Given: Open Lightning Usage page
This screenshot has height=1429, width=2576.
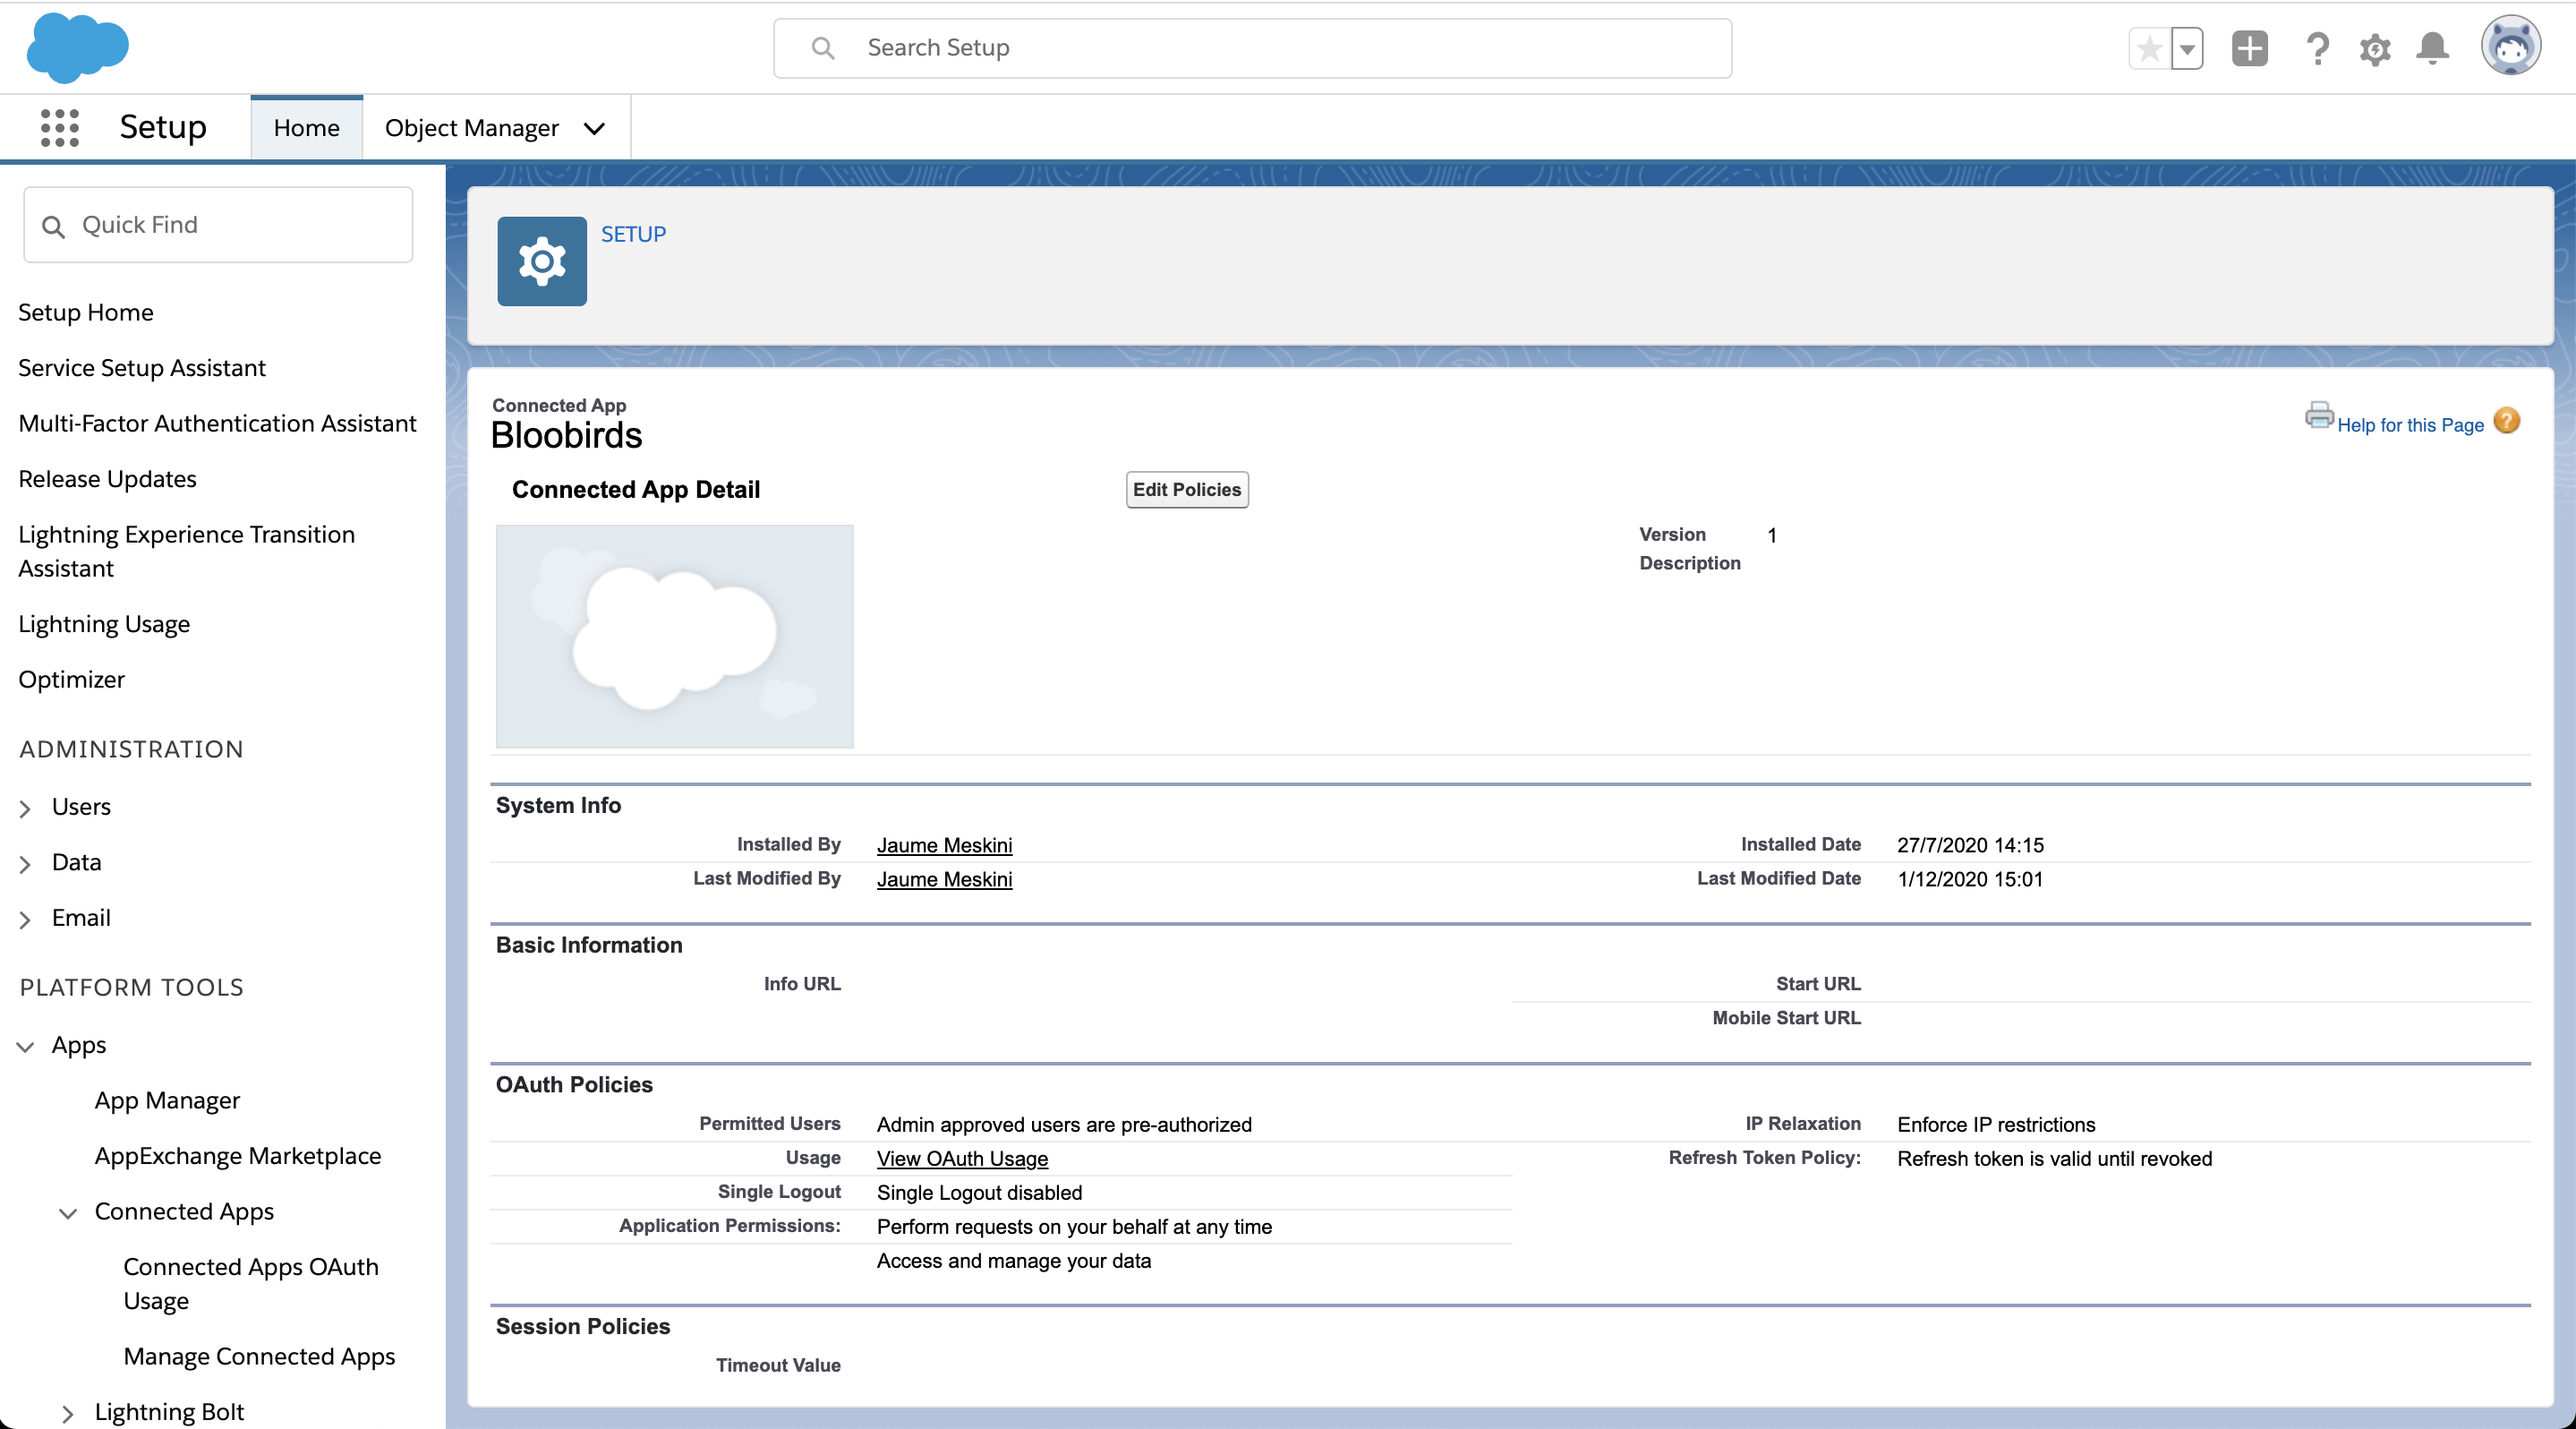Looking at the screenshot, I should click(104, 624).
